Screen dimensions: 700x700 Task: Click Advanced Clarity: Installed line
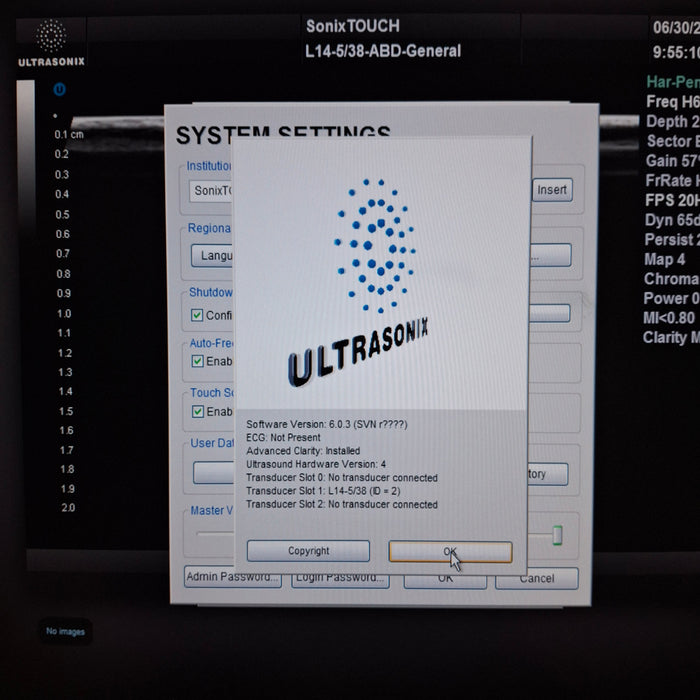(x=303, y=451)
